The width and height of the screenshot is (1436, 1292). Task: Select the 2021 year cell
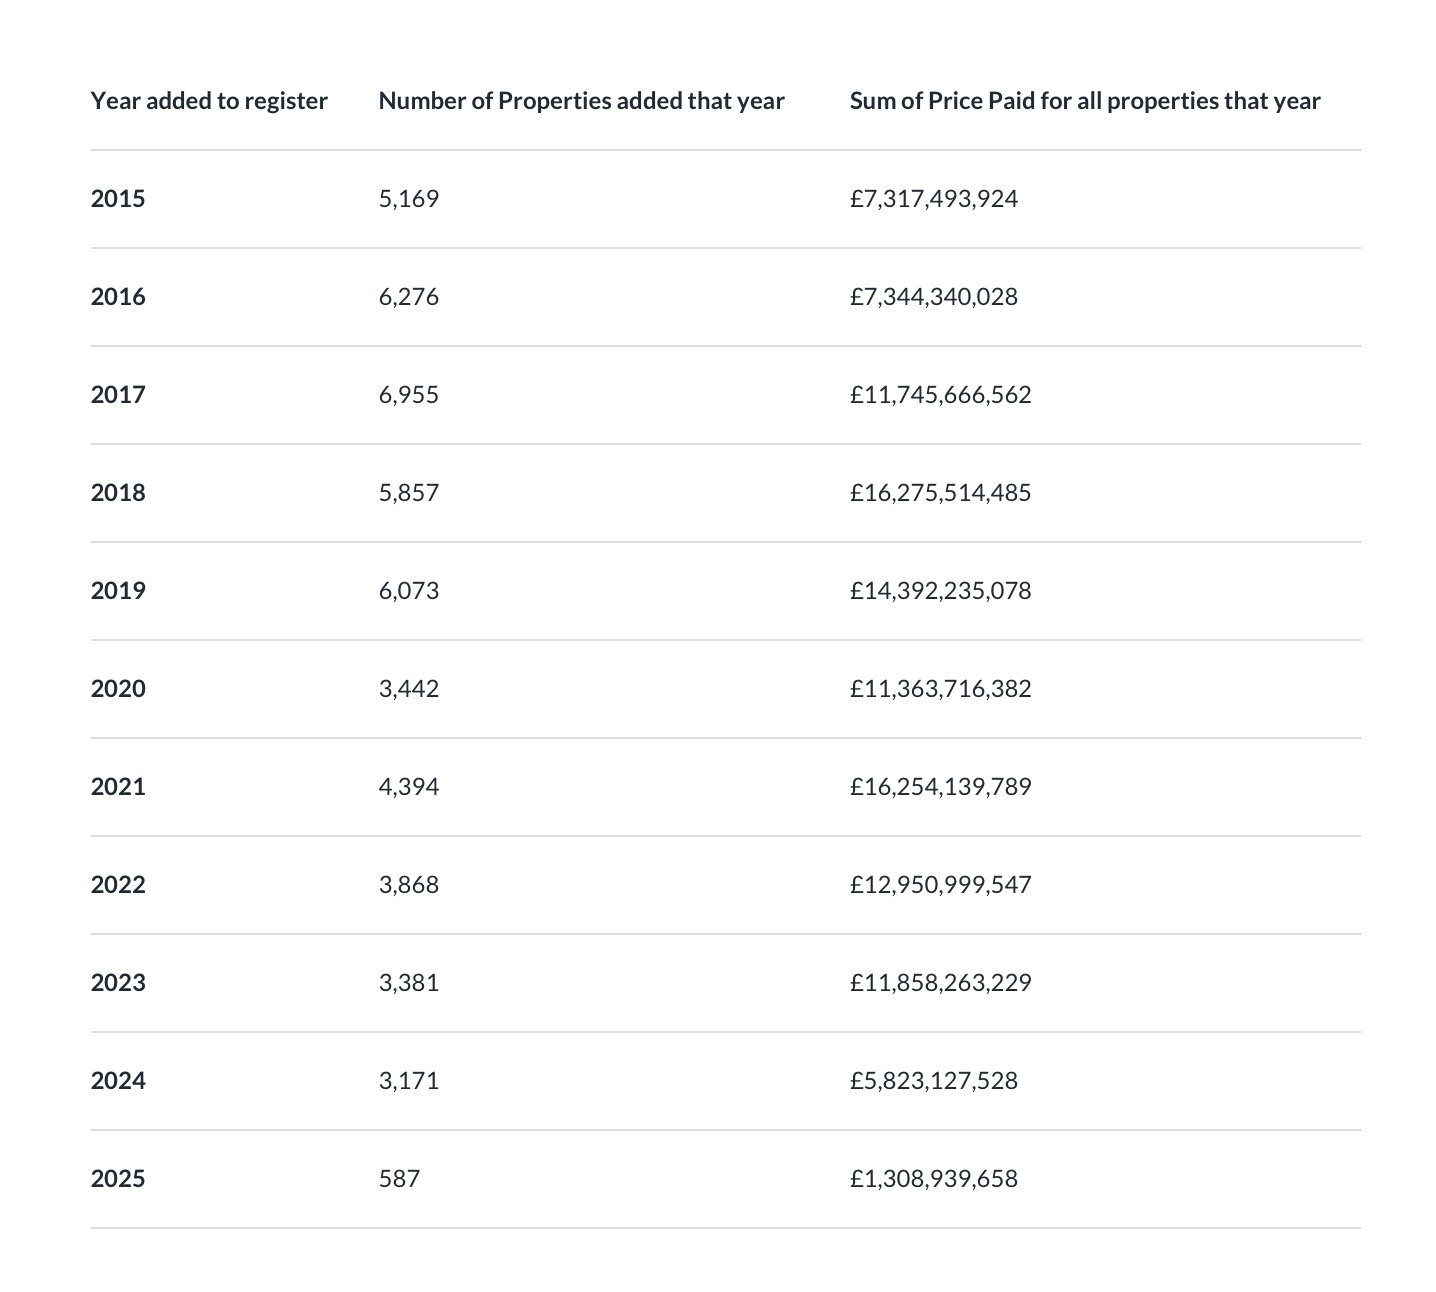(x=118, y=787)
